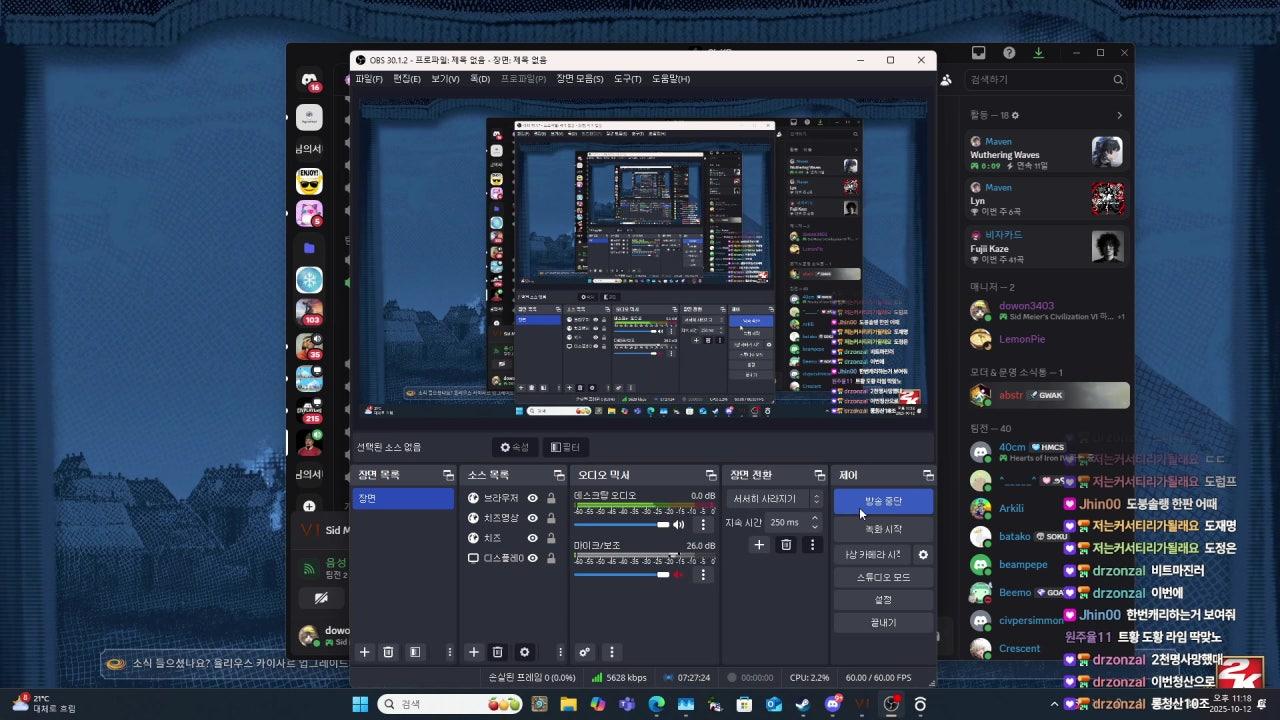Screen dimensions: 1280x720
Task: Open virtual camera settings gear
Action: 923,554
